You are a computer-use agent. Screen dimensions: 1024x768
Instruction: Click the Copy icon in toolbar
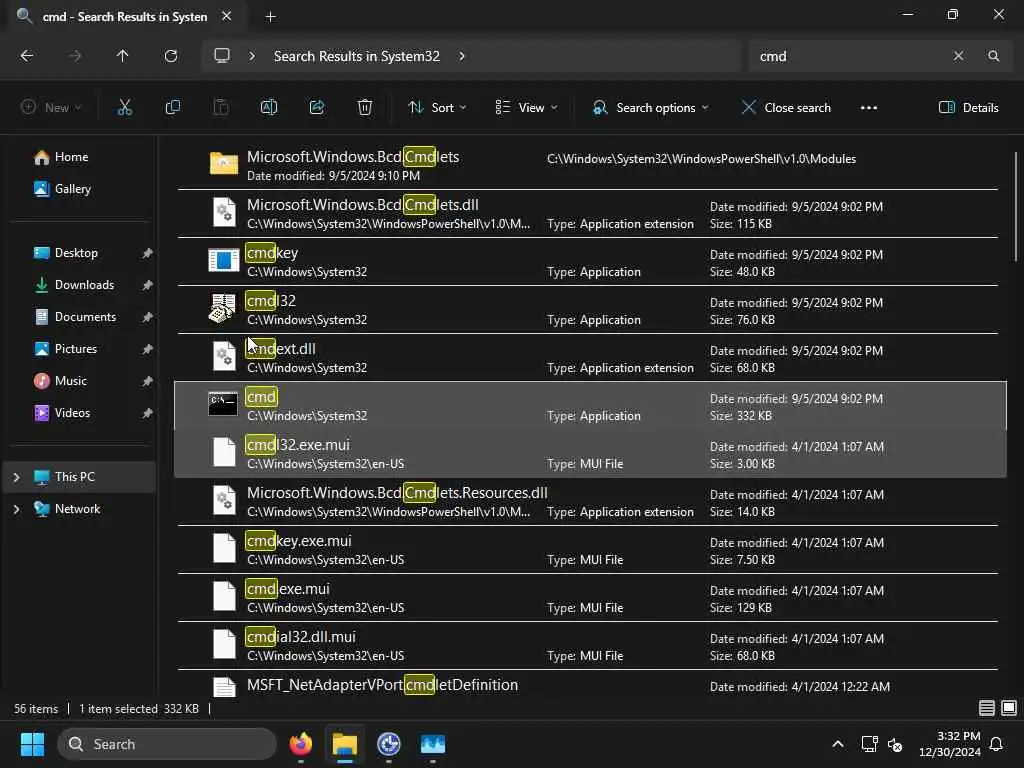pos(172,108)
